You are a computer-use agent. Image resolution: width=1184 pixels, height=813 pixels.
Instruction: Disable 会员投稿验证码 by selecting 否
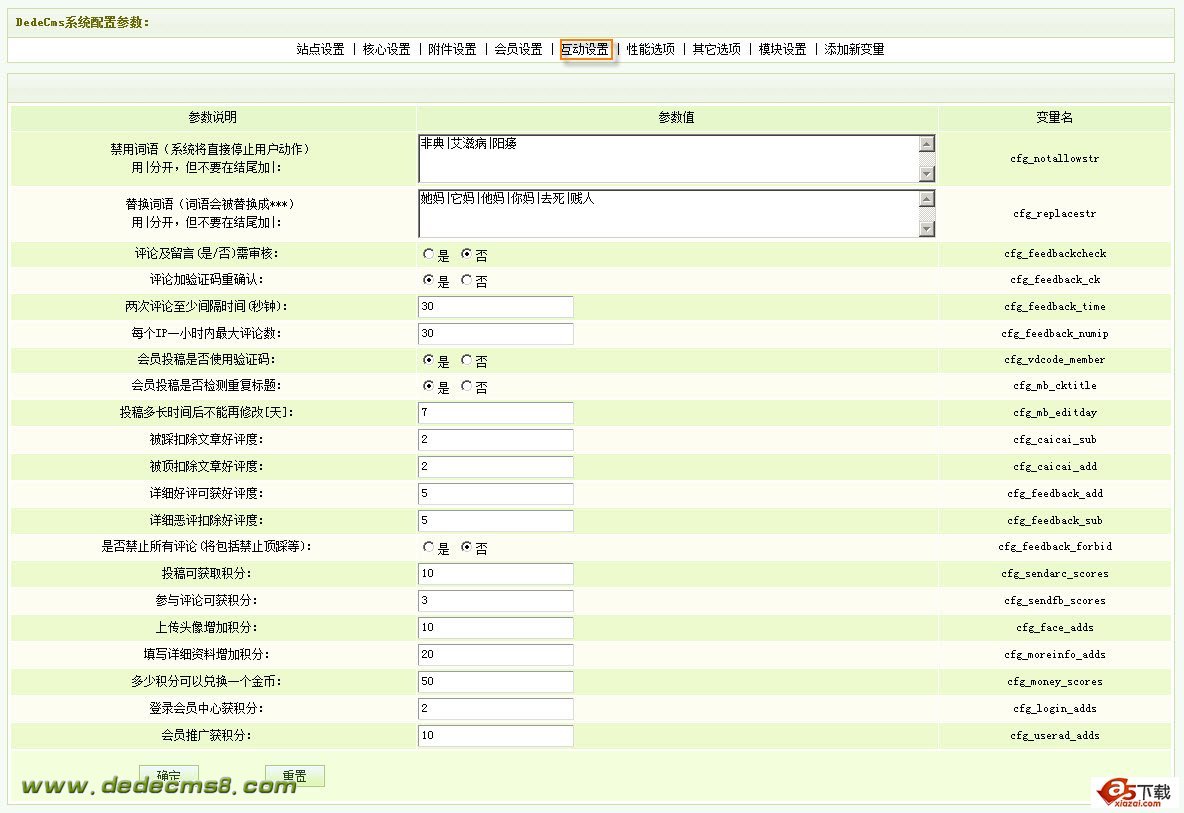[466, 360]
